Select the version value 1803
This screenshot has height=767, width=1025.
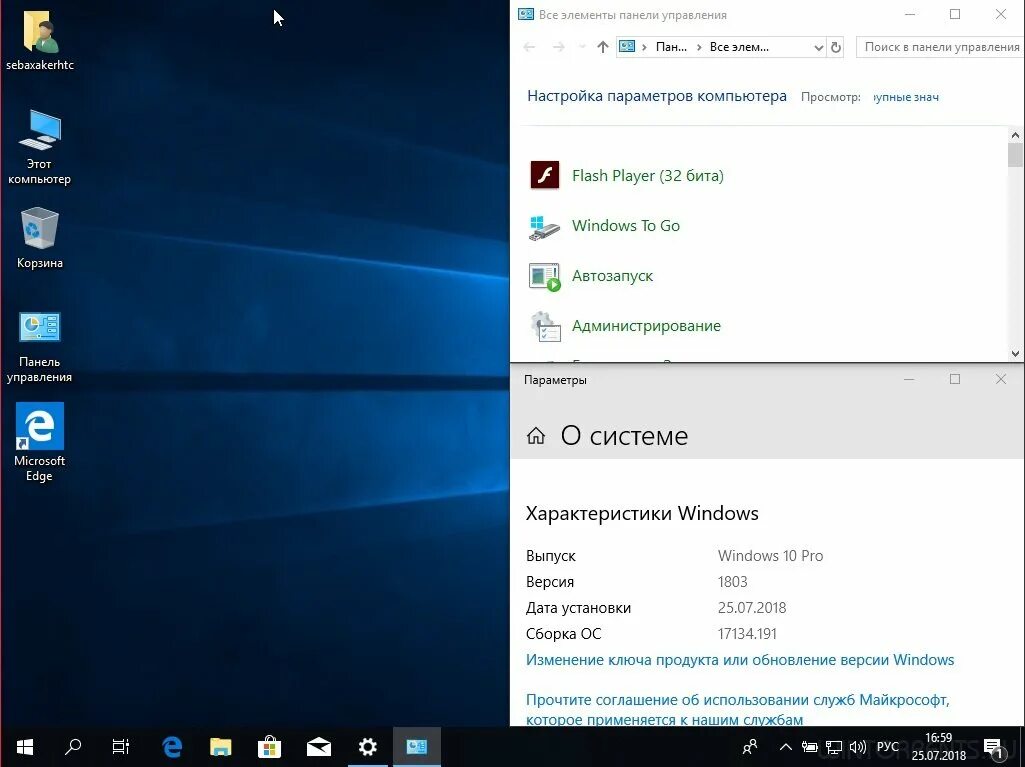[x=732, y=582]
